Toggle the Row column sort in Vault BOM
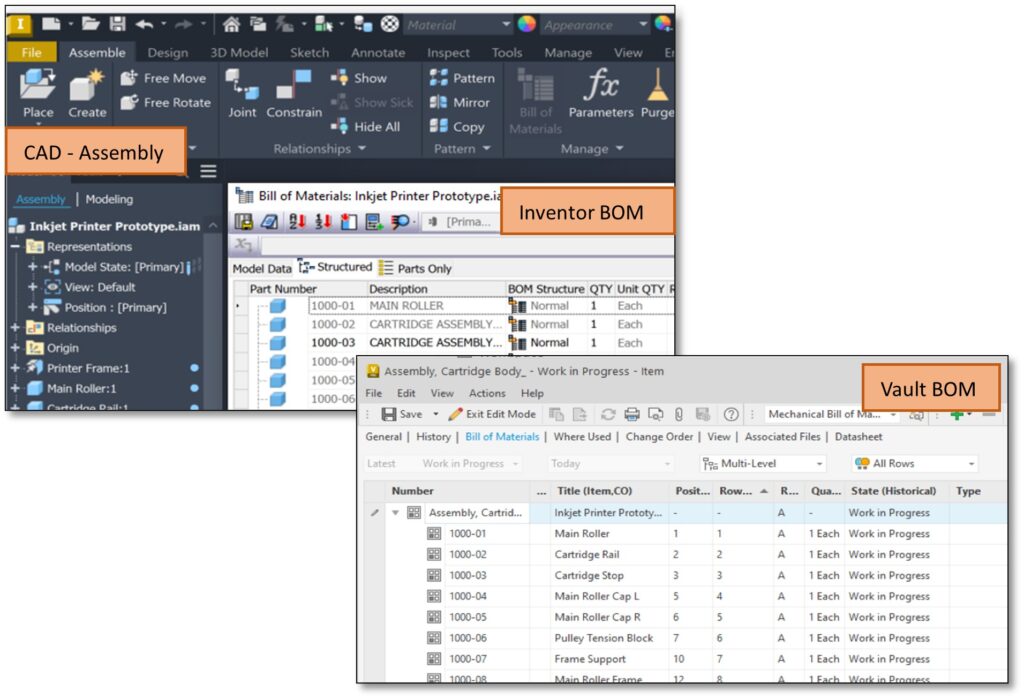This screenshot has height=699, width=1024. tap(743, 491)
